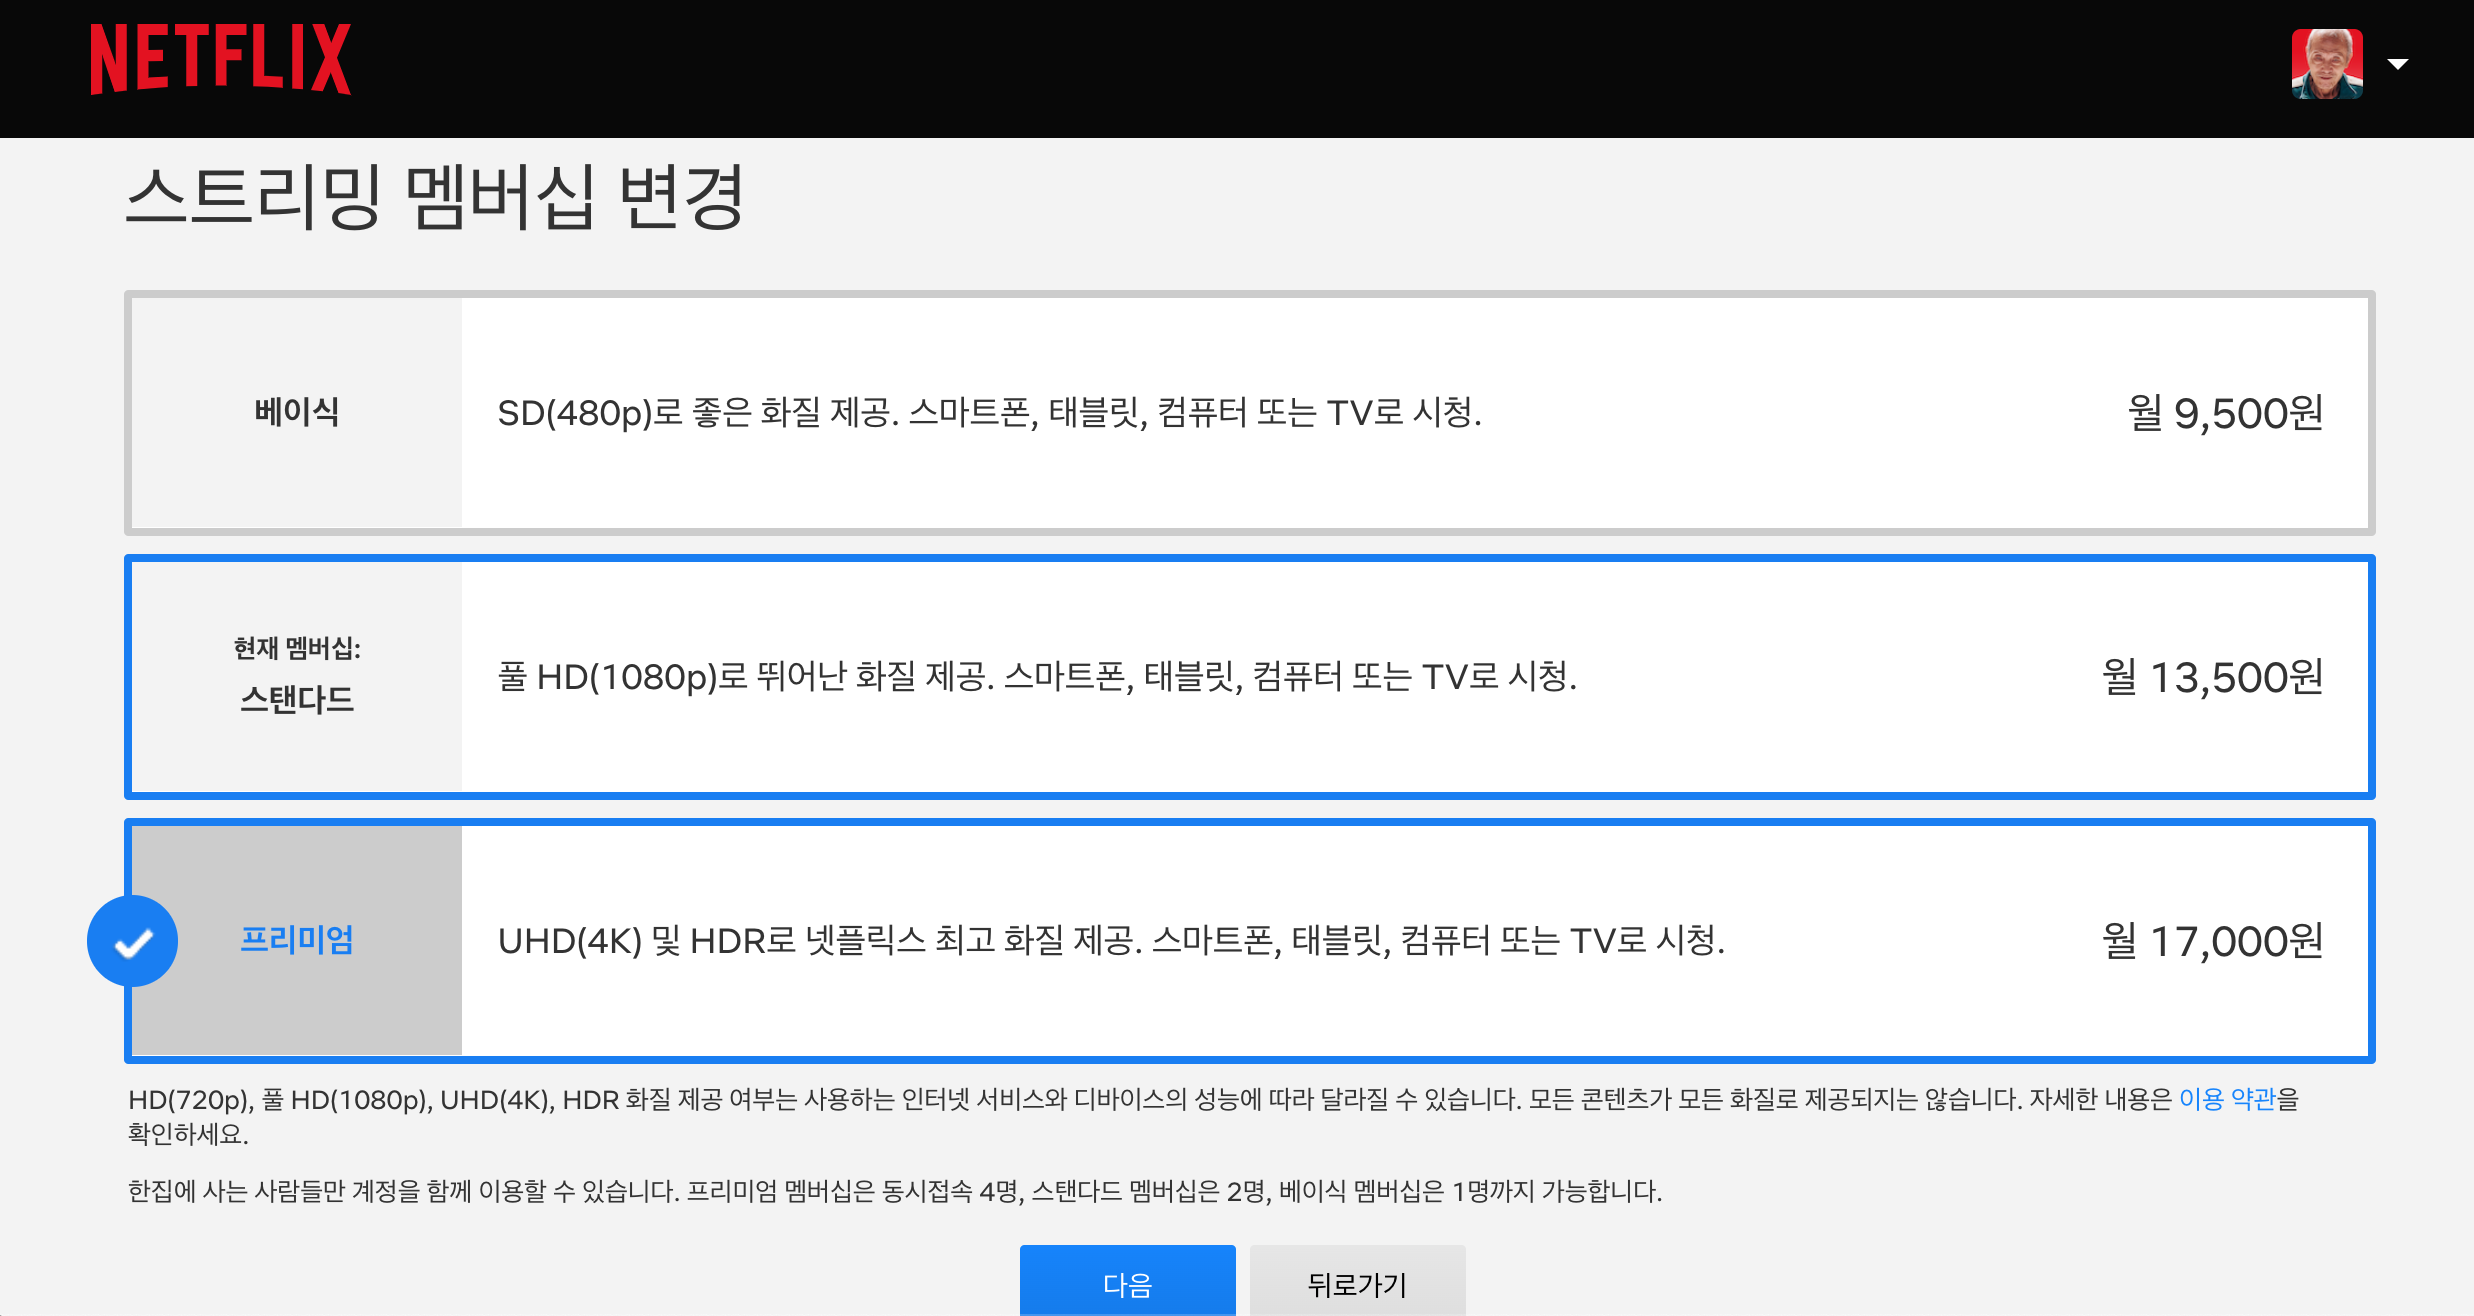Open the profile avatar menu
Image resolution: width=2474 pixels, height=1316 pixels.
(2327, 64)
